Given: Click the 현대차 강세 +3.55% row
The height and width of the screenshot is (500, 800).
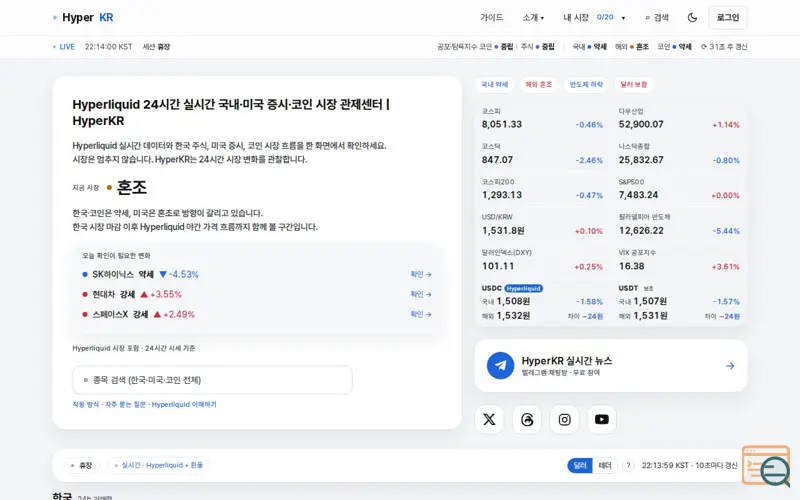Looking at the screenshot, I should 257,294.
